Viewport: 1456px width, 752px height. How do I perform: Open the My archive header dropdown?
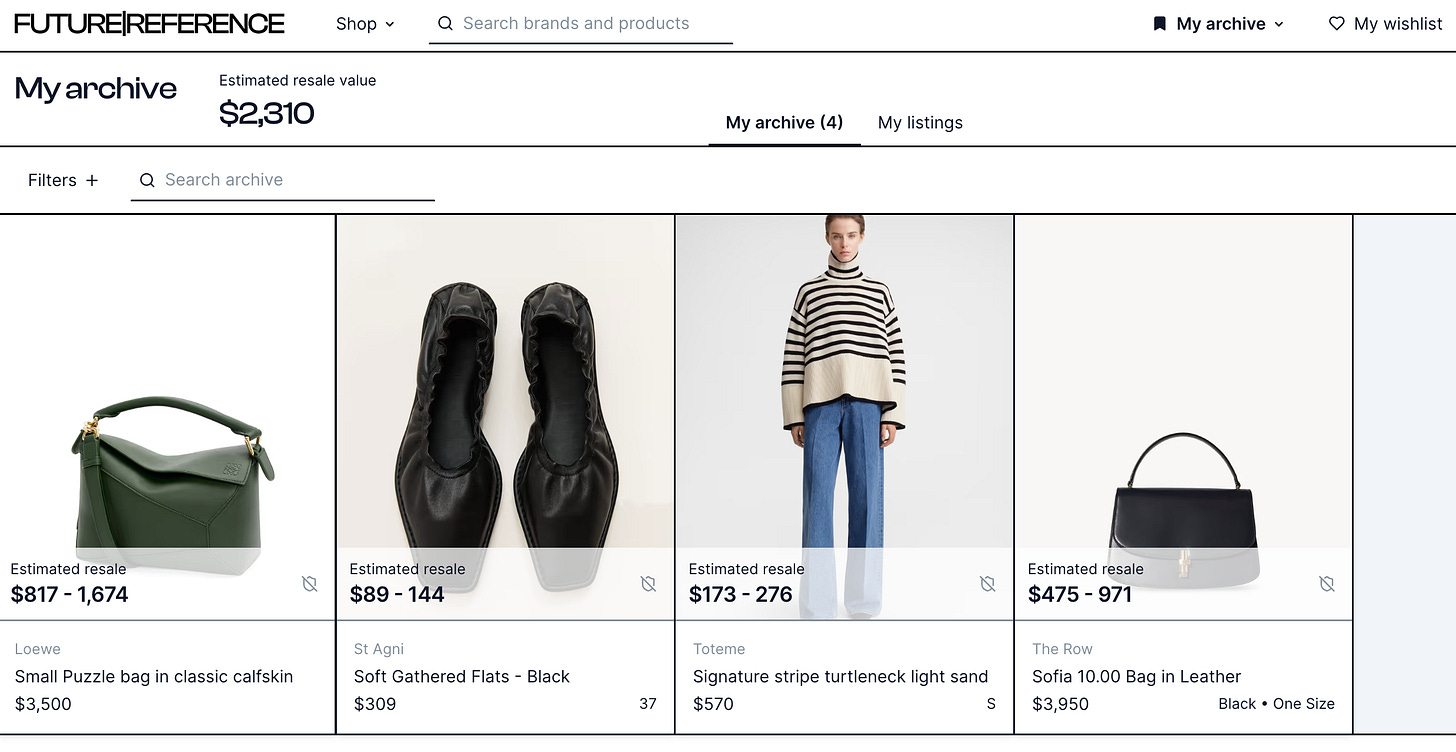pyautogui.click(x=1219, y=24)
